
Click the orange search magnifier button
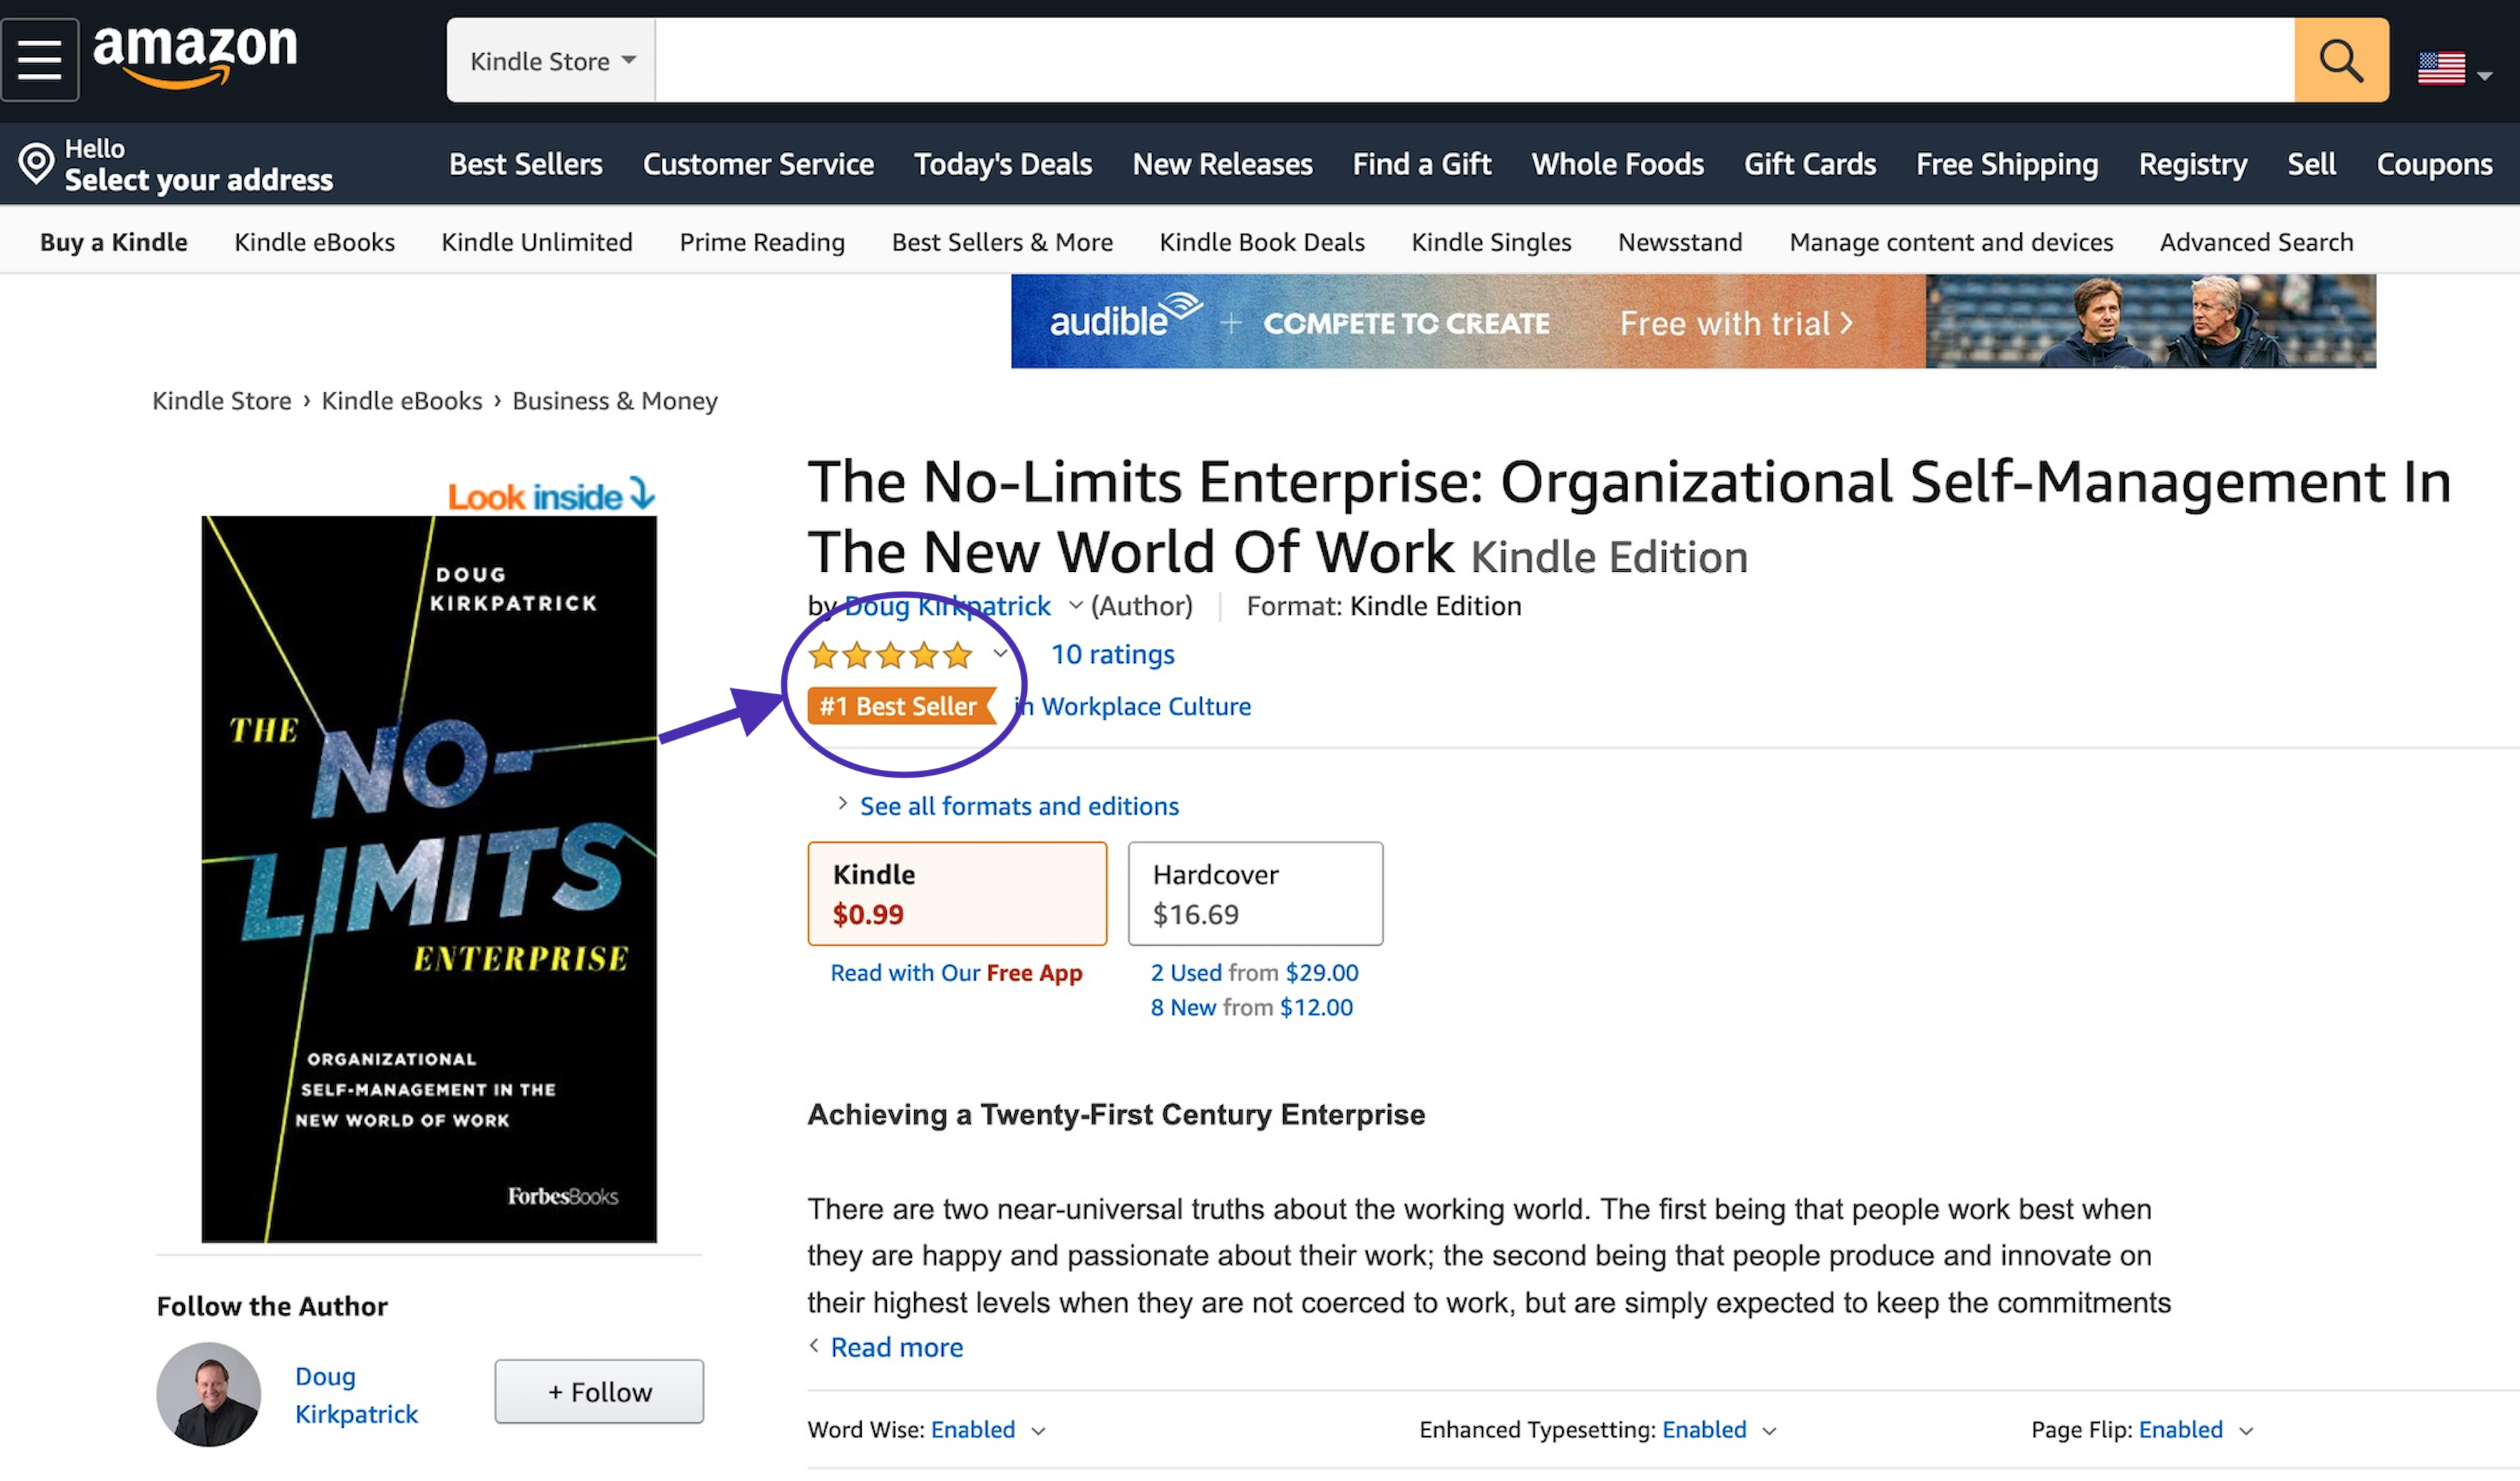(2340, 60)
